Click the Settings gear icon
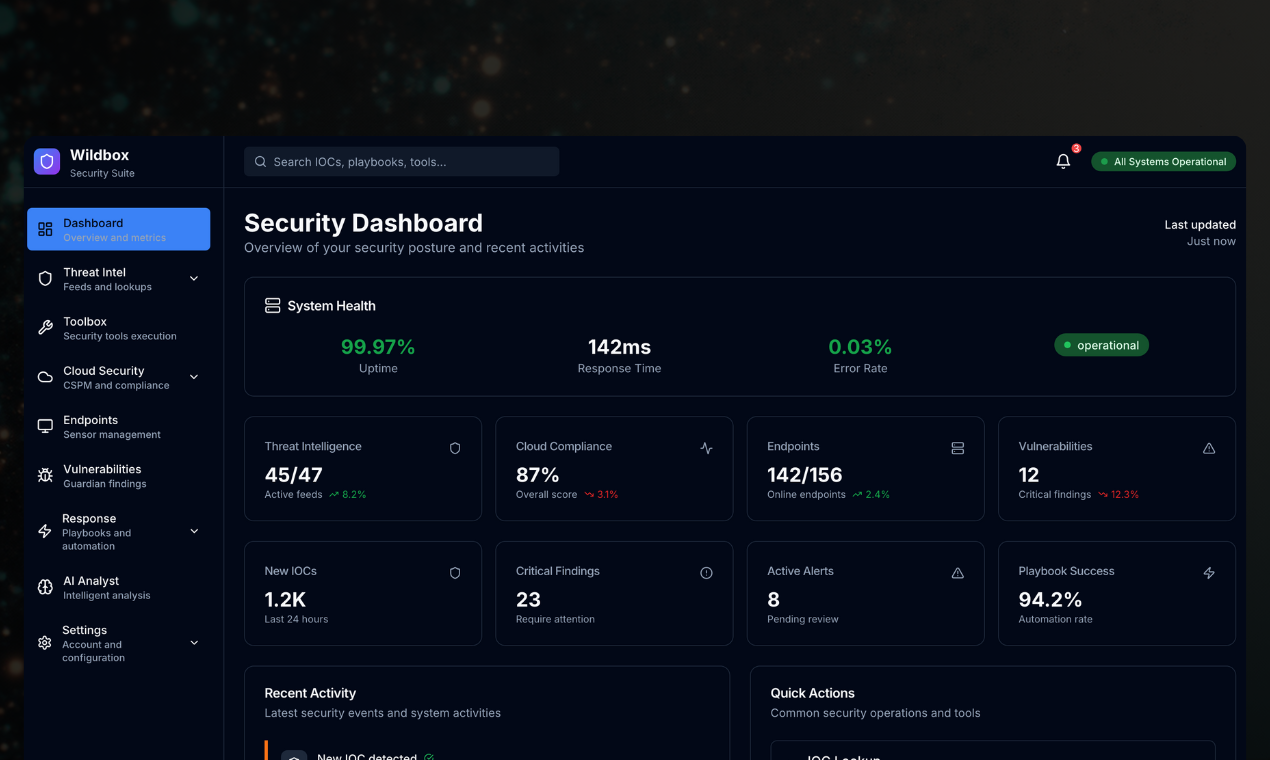This screenshot has height=760, width=1270. pos(45,643)
